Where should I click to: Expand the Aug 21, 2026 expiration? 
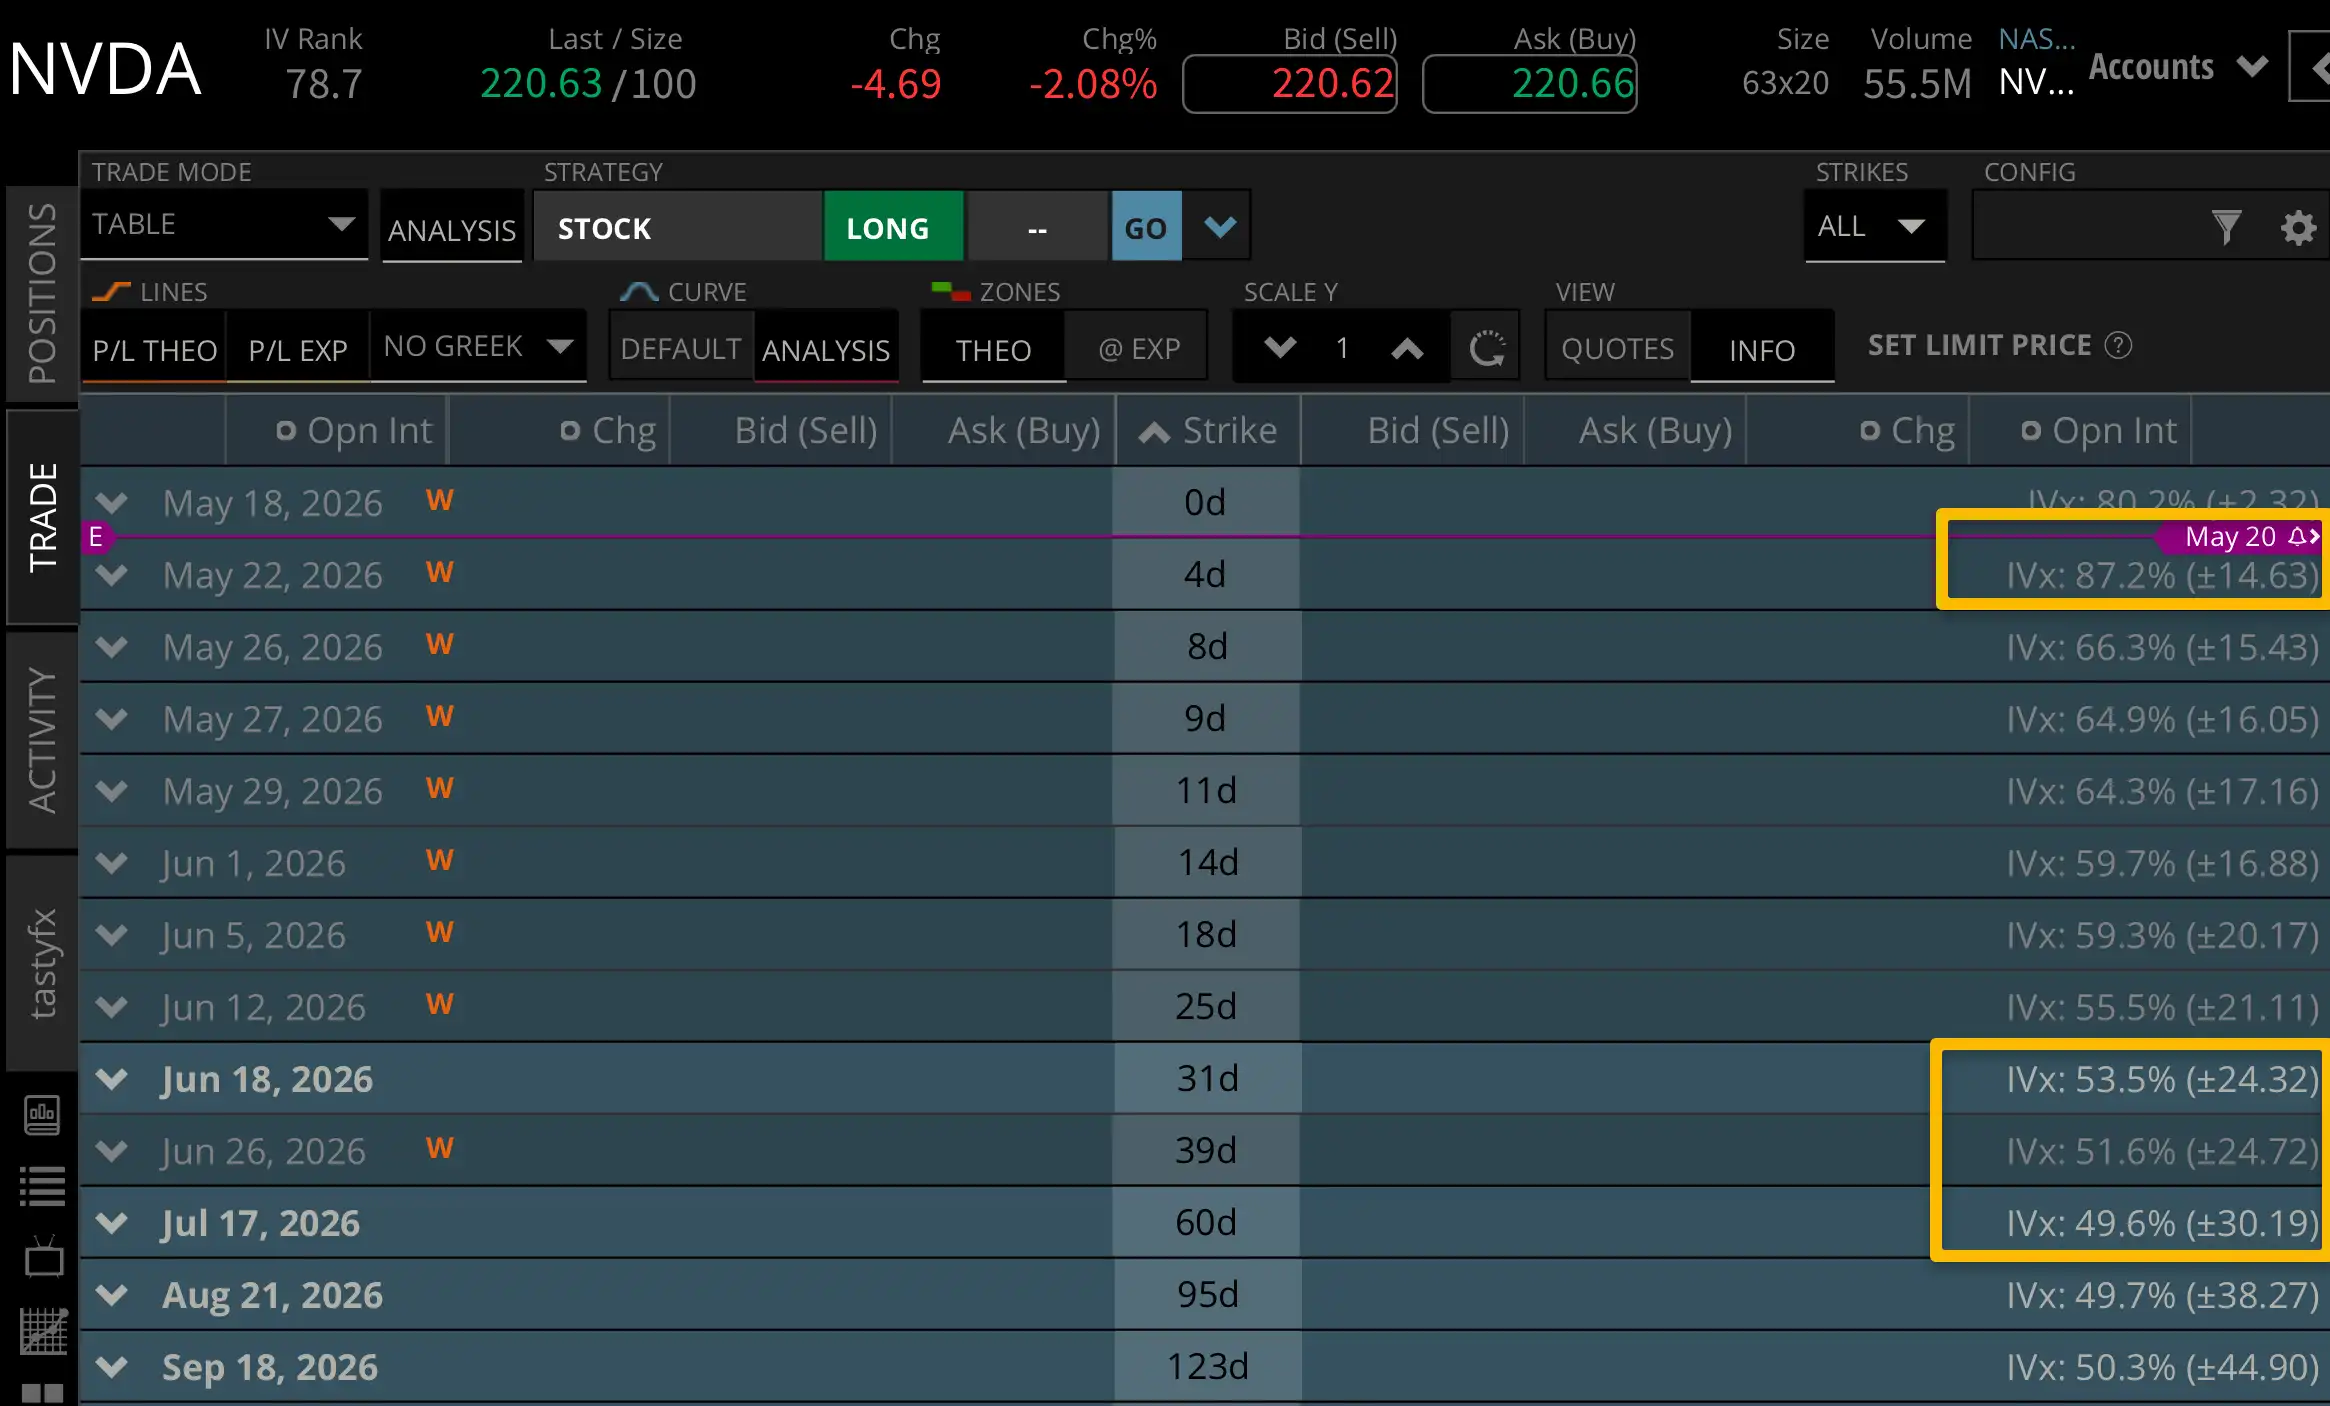[x=112, y=1295]
